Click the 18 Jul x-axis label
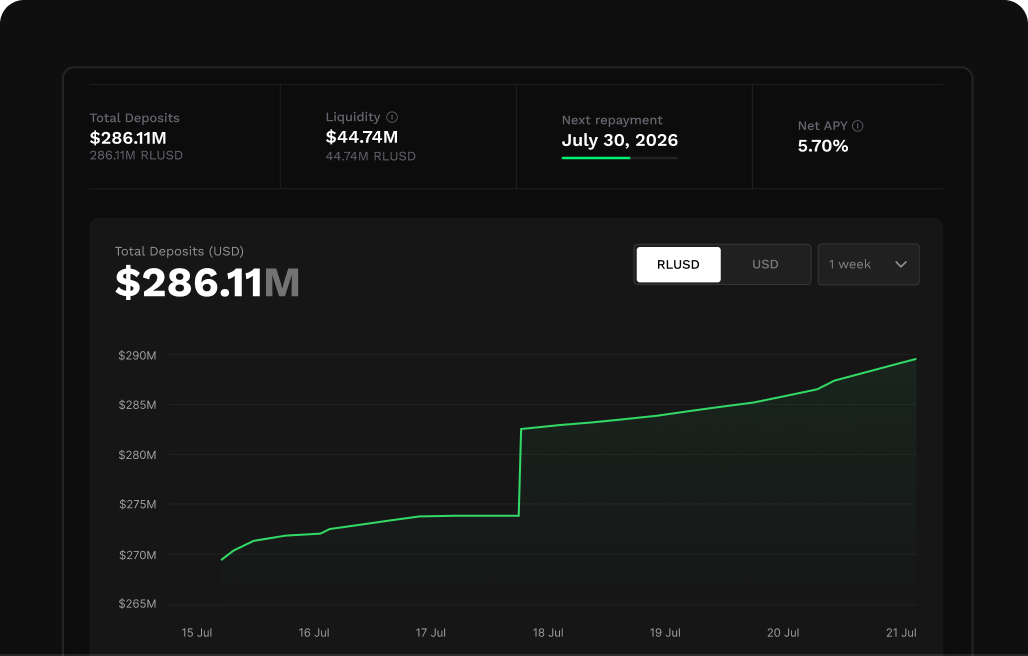 tap(548, 633)
